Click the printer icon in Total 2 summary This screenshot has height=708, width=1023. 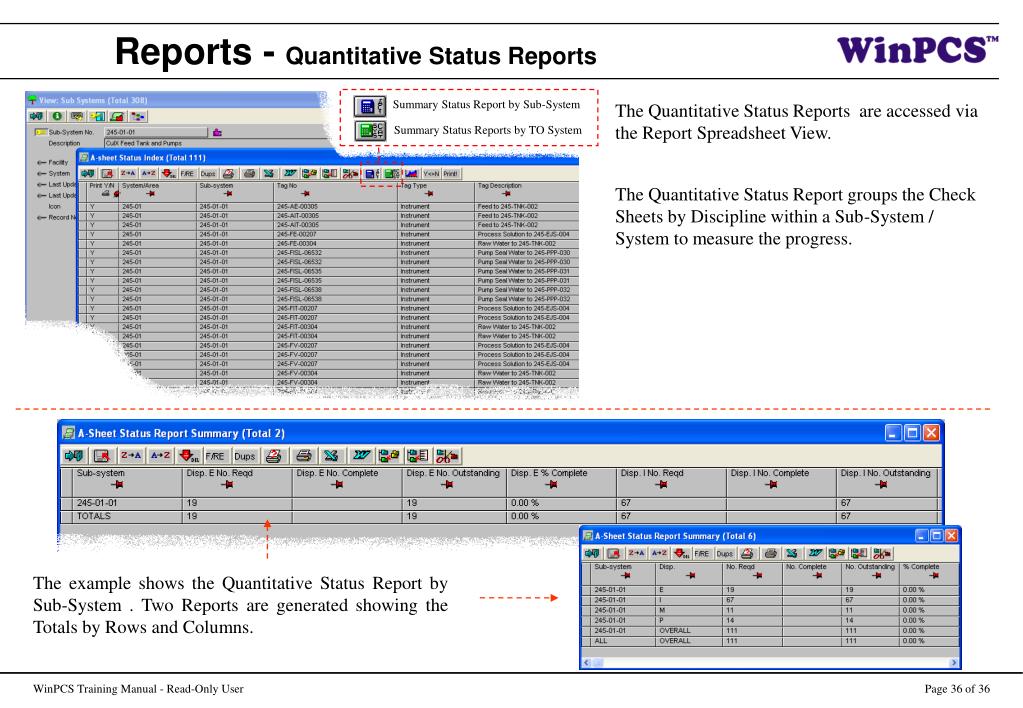tap(303, 455)
